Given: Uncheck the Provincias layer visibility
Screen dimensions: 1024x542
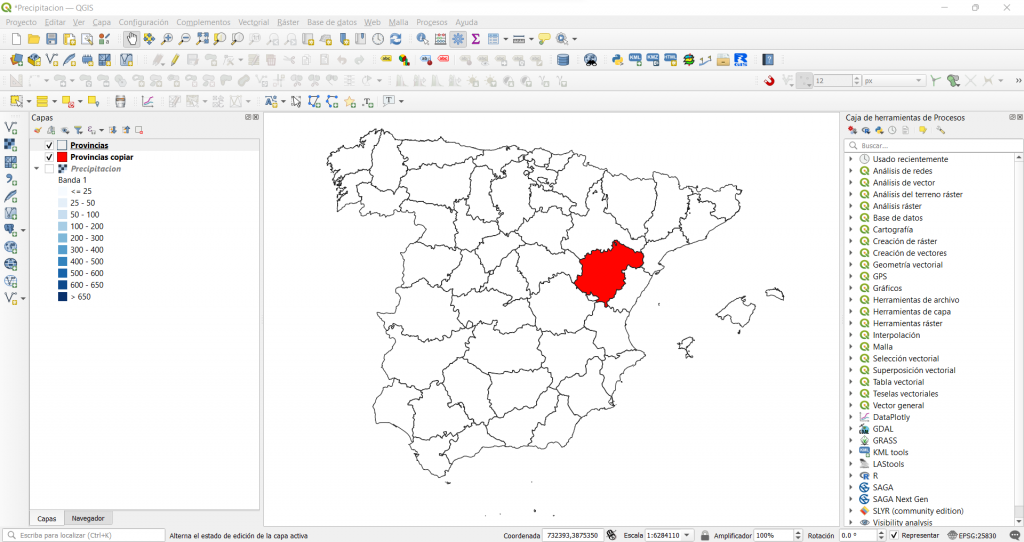Looking at the screenshot, I should click(49, 146).
